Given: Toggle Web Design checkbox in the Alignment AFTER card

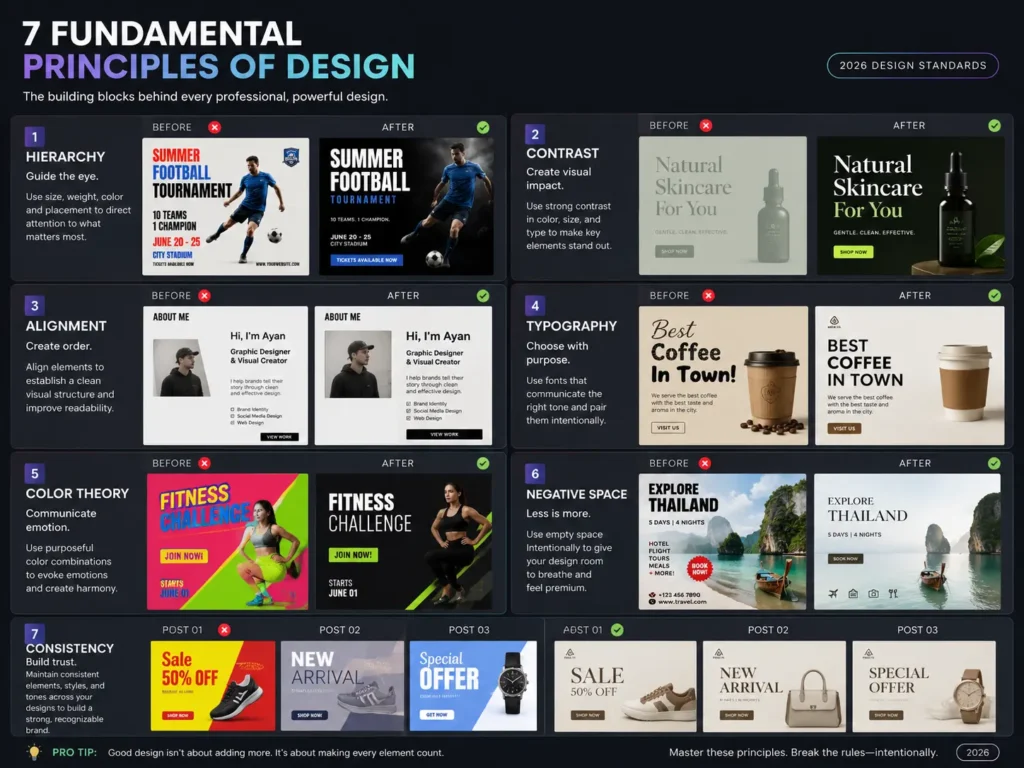Looking at the screenshot, I should click(x=409, y=418).
